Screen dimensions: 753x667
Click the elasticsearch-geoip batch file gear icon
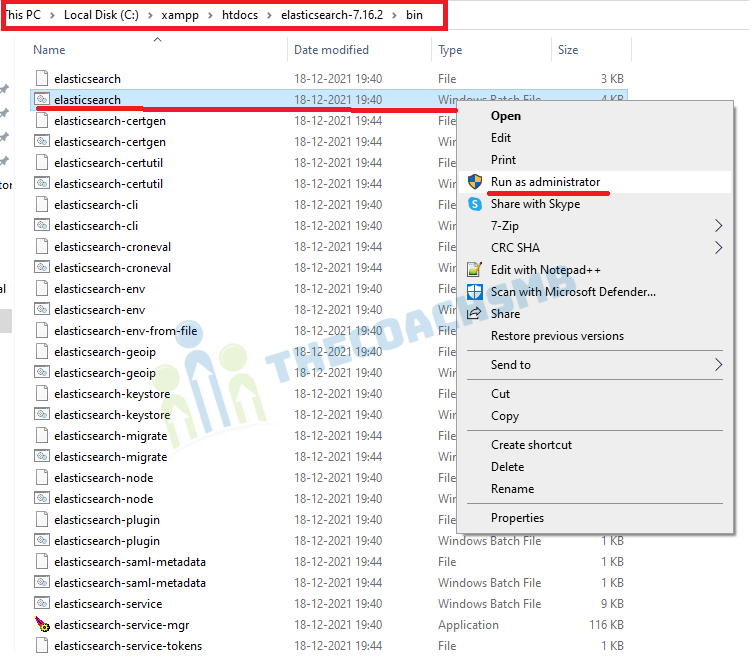coord(42,373)
